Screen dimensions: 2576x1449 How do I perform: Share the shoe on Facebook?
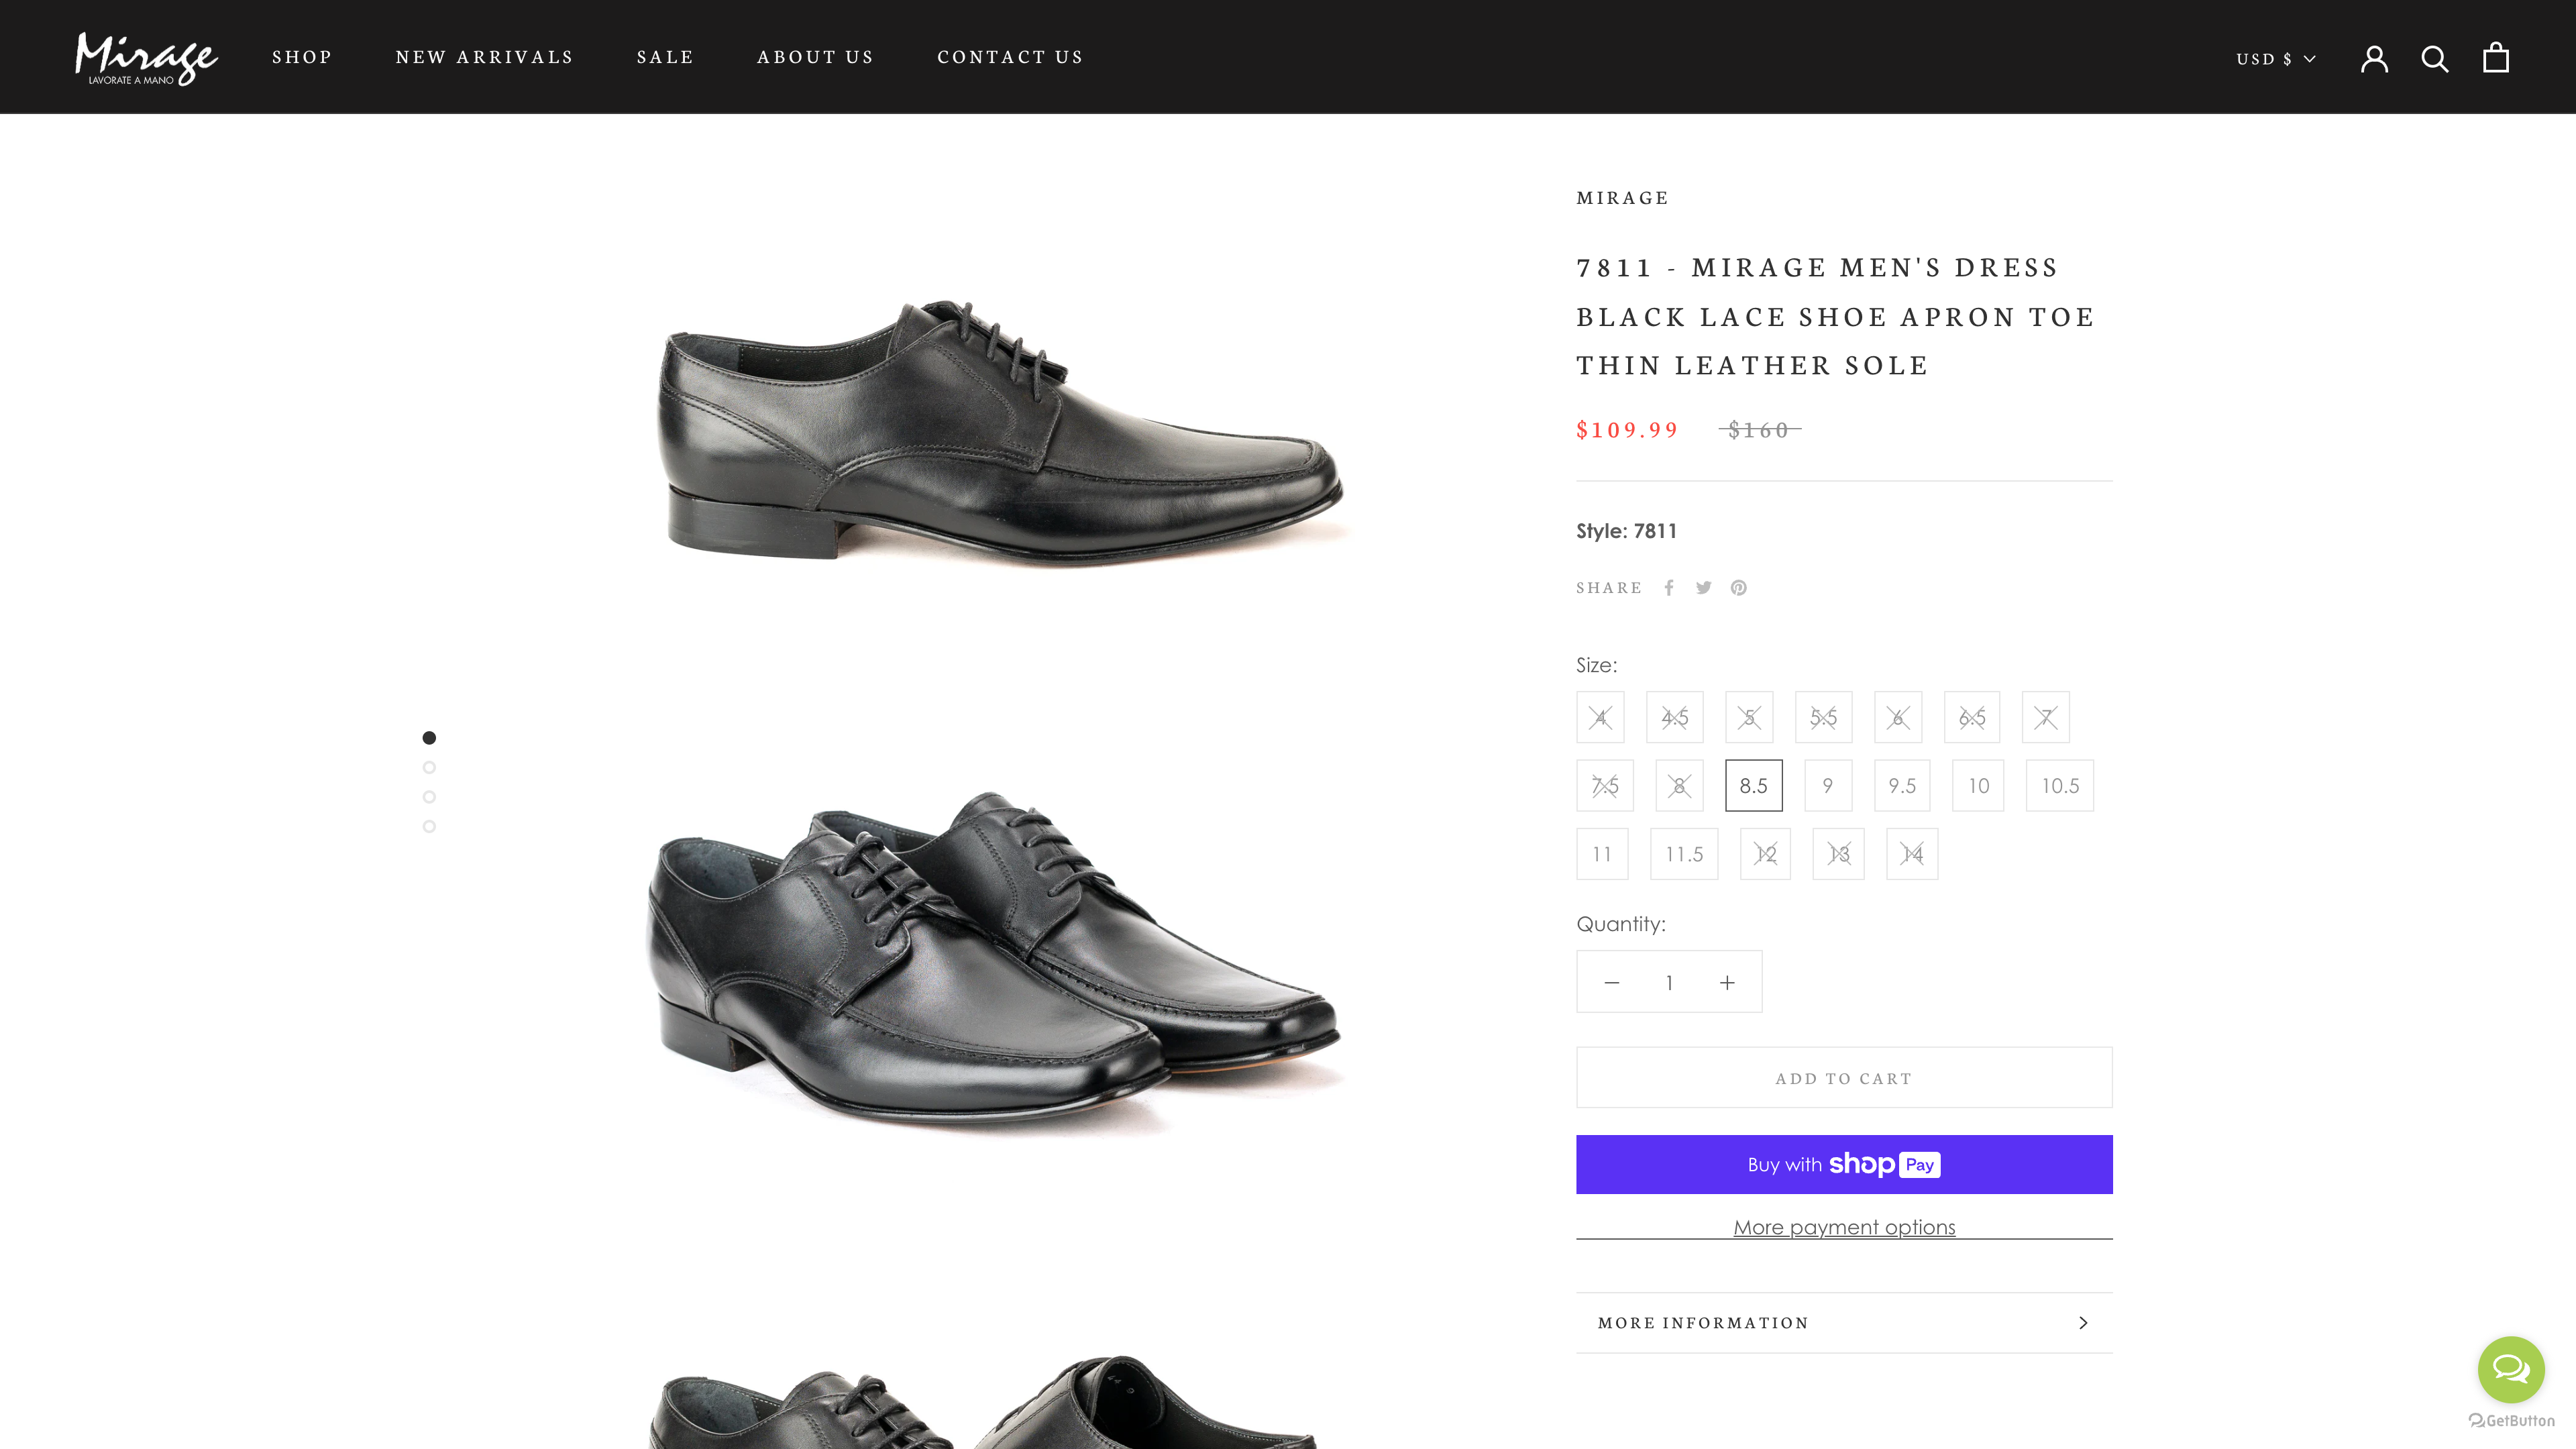(1669, 588)
